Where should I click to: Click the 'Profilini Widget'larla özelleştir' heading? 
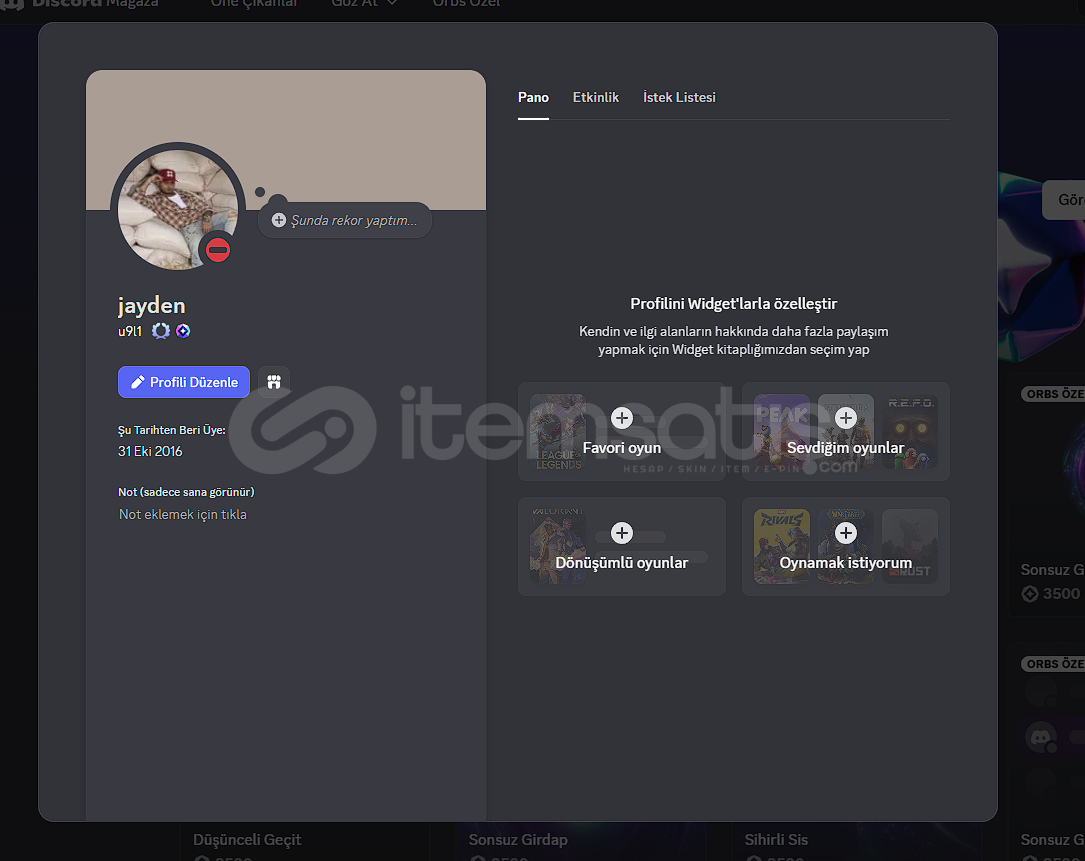pyautogui.click(x=733, y=304)
